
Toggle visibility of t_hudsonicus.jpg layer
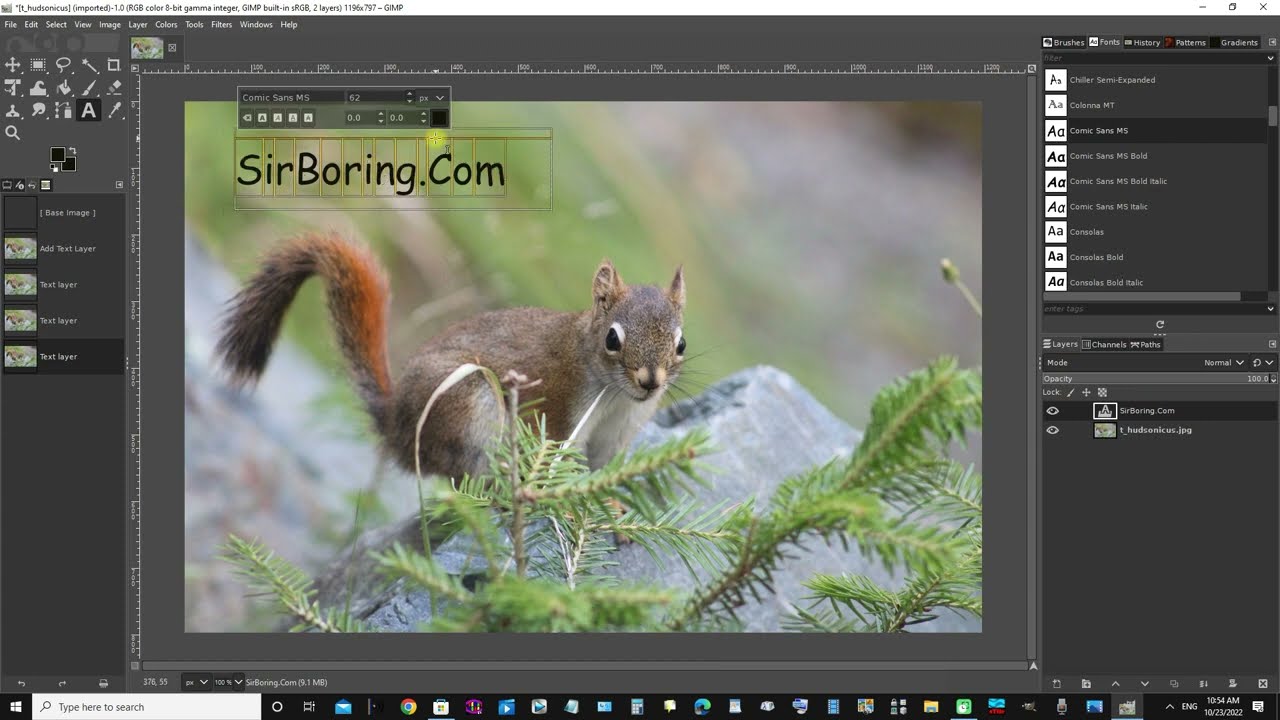[x=1052, y=430]
